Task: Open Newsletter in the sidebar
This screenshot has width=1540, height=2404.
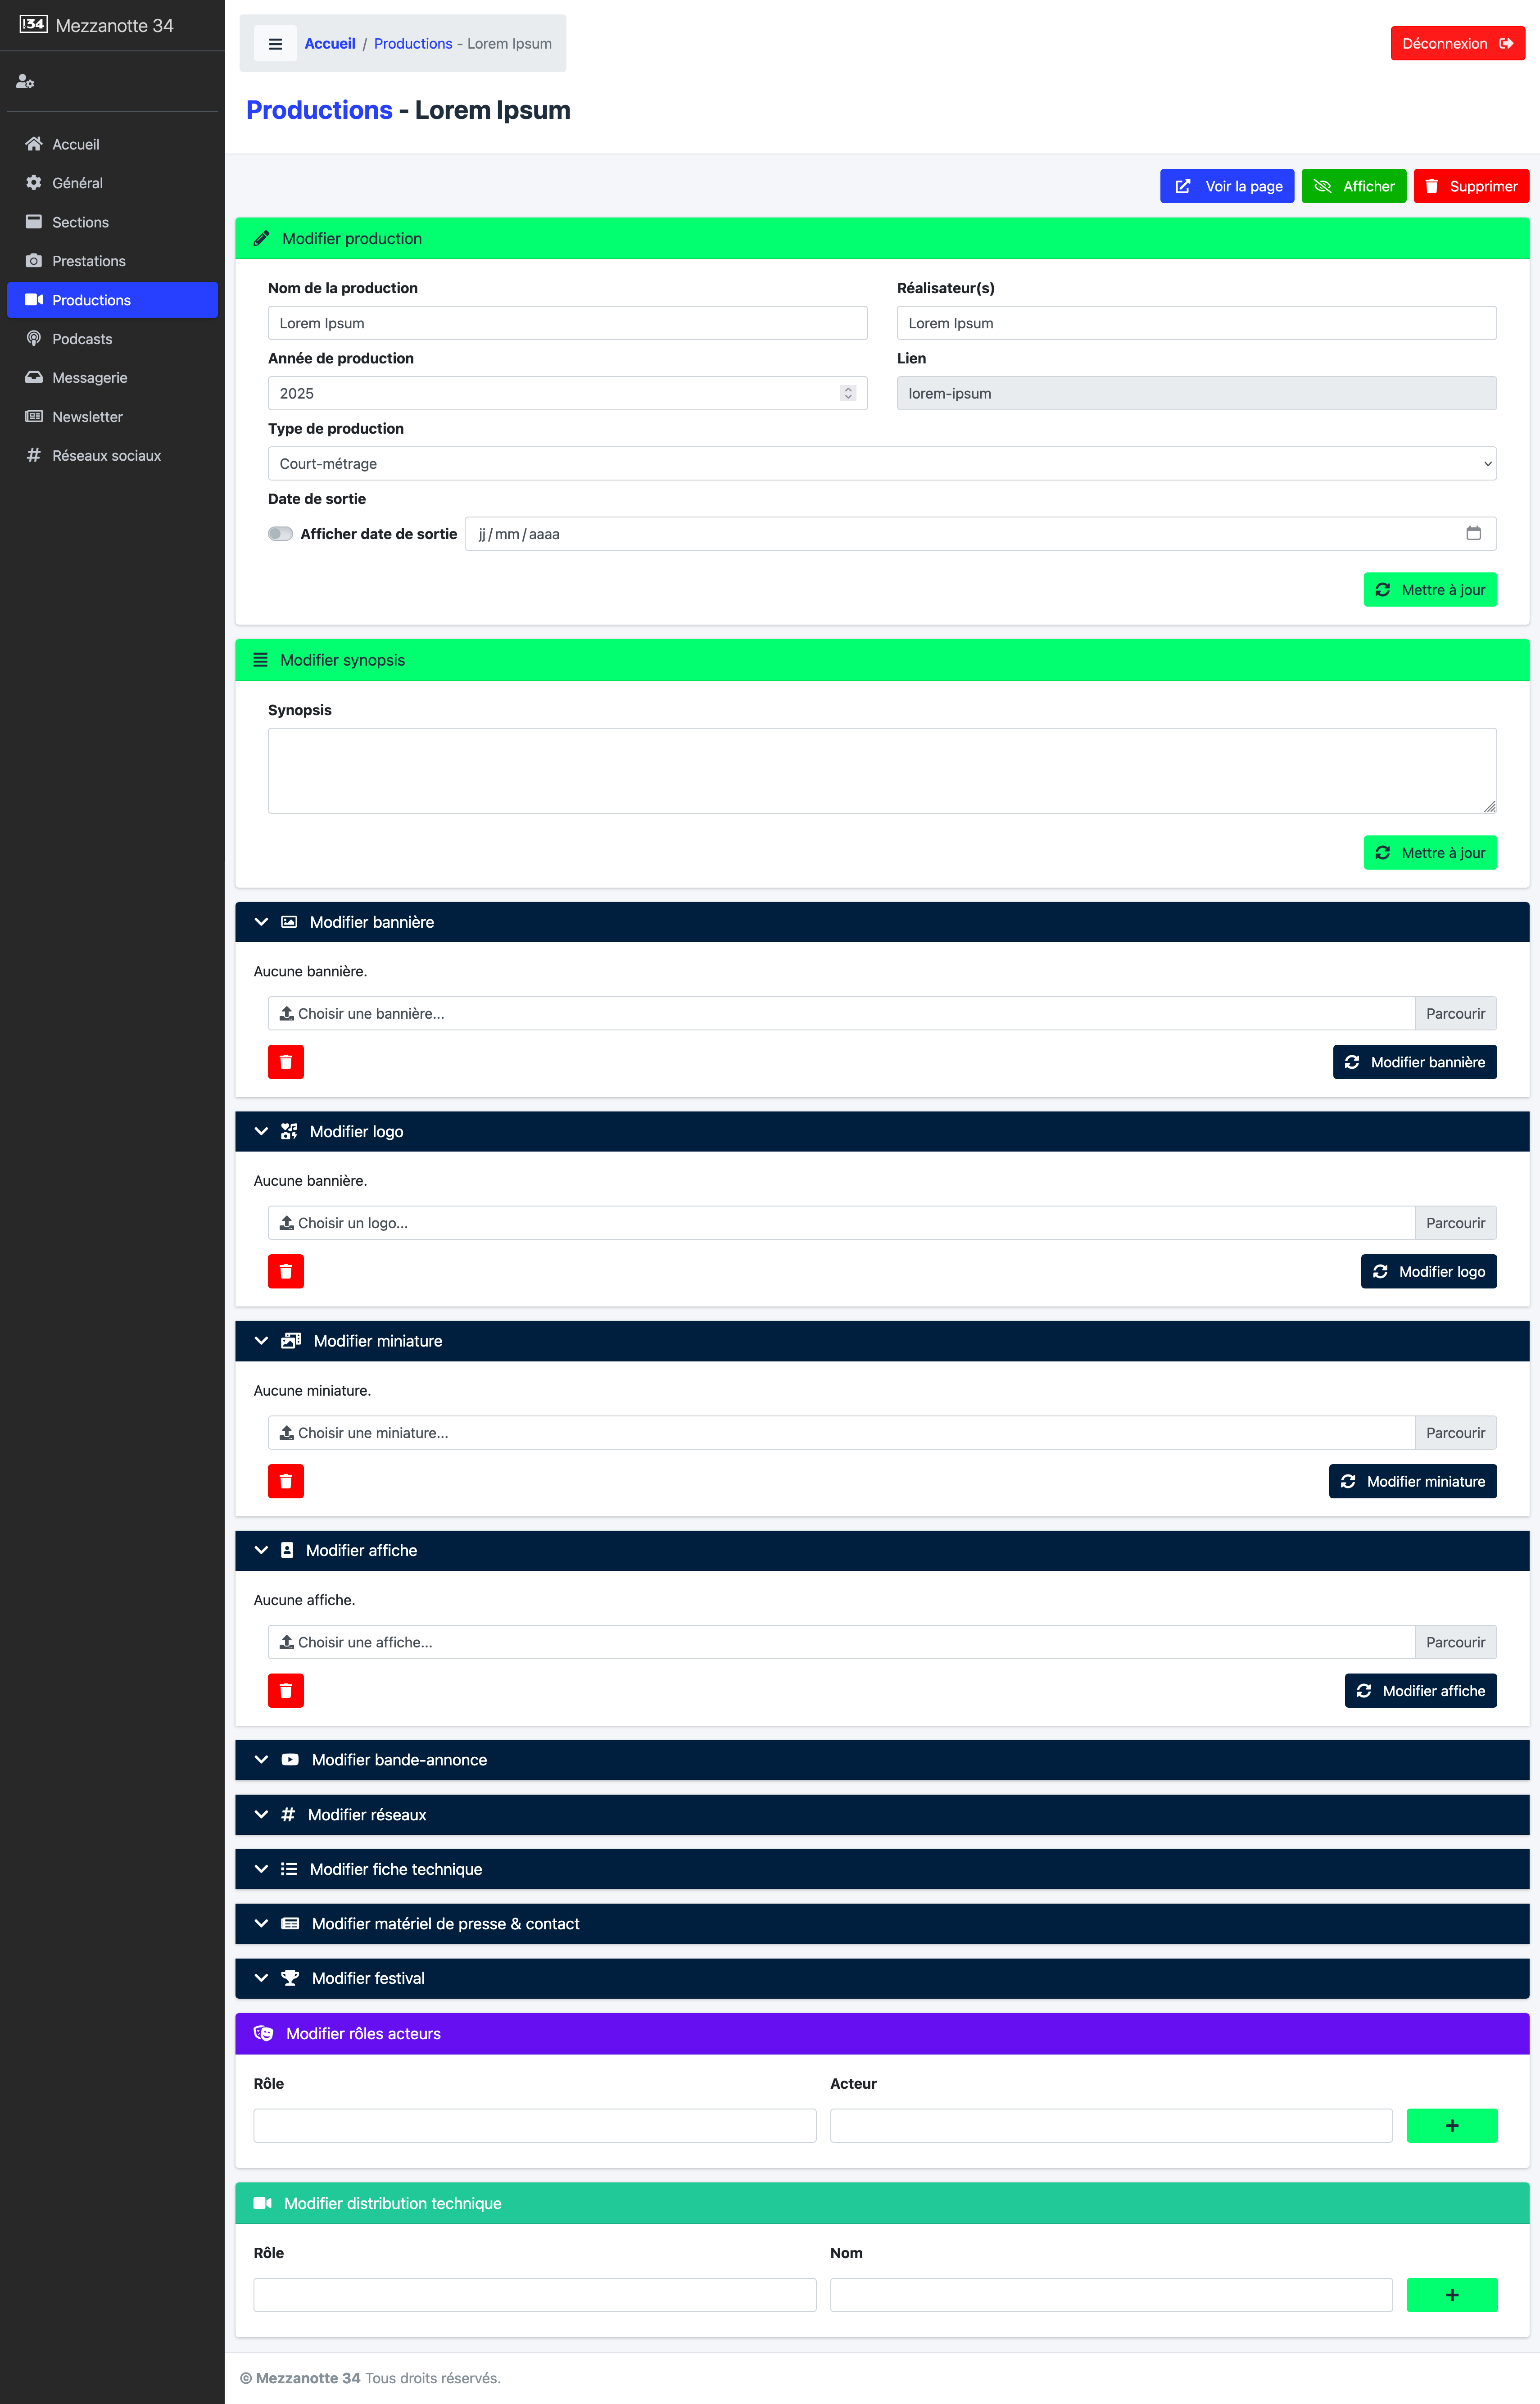Action: coord(112,417)
